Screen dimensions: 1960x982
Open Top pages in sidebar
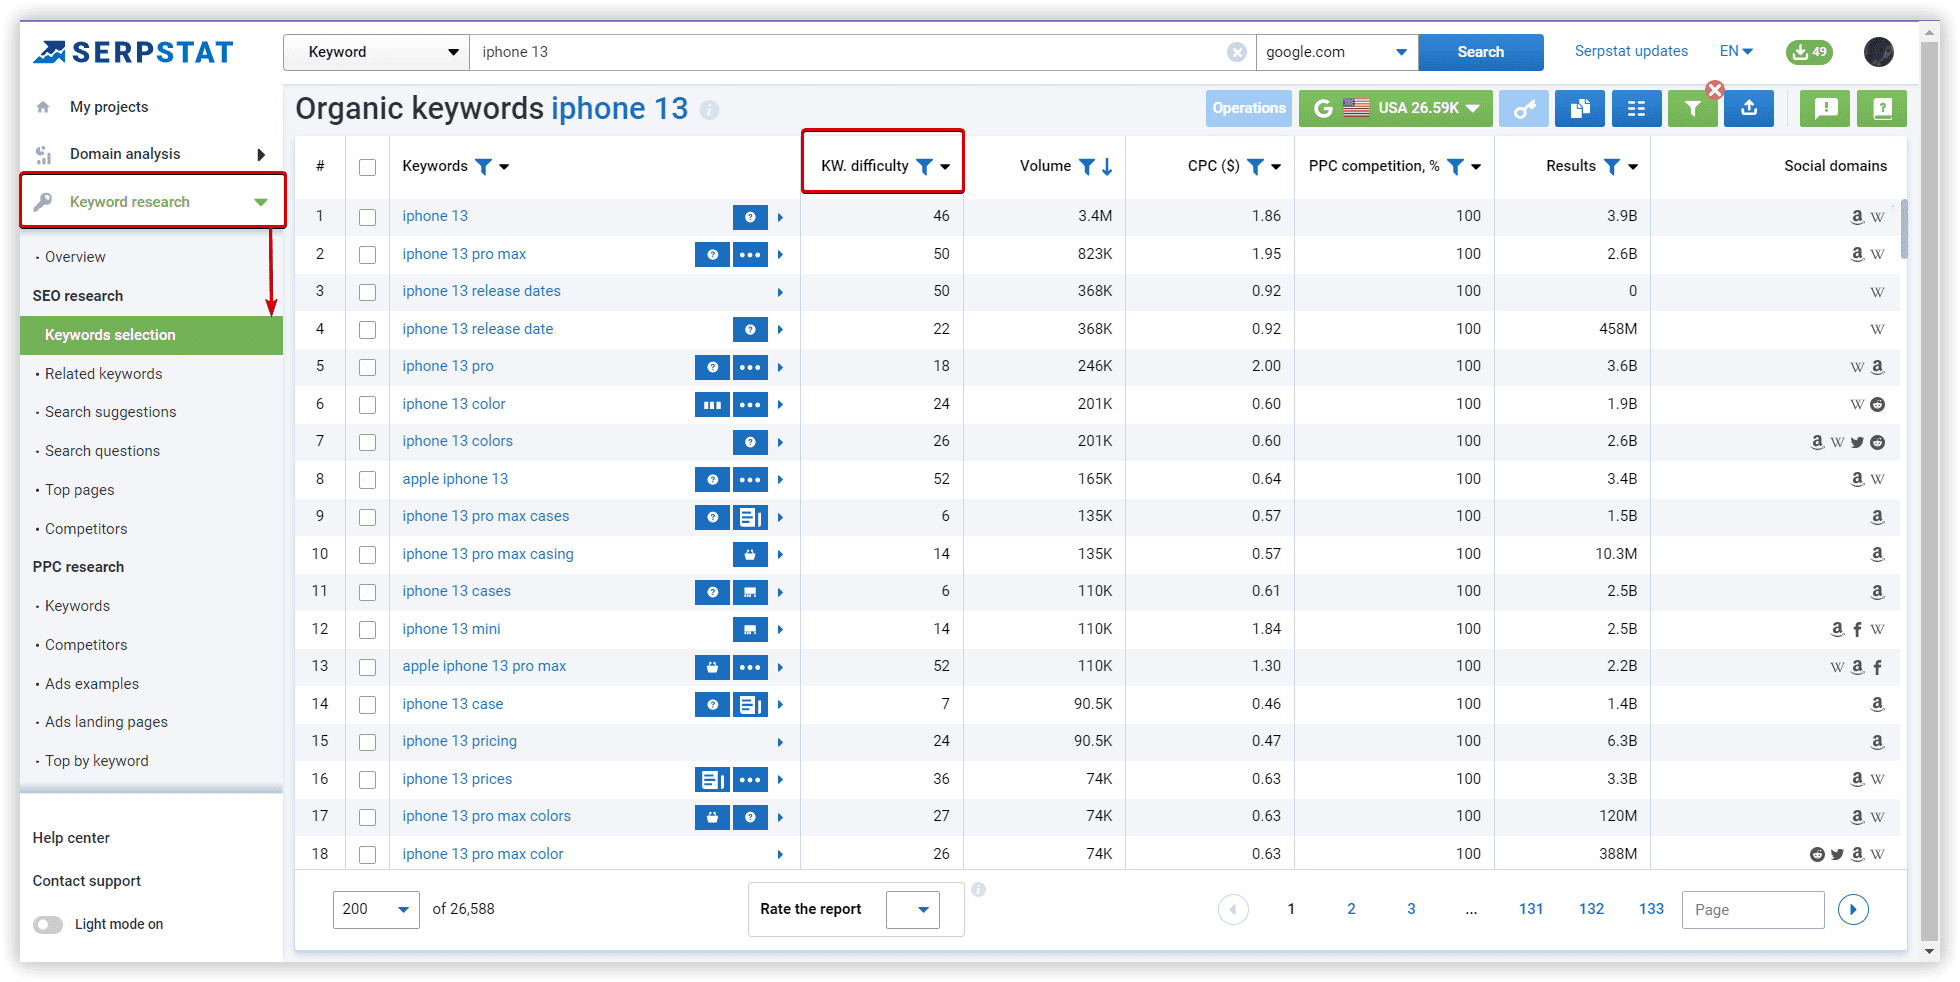coord(79,490)
